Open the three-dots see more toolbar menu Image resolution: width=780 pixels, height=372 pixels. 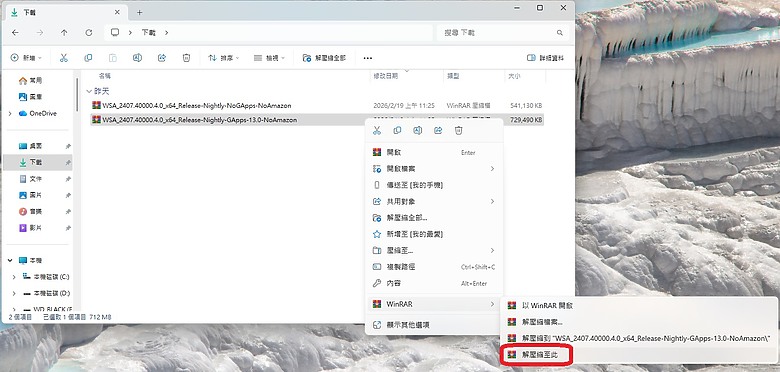point(368,58)
